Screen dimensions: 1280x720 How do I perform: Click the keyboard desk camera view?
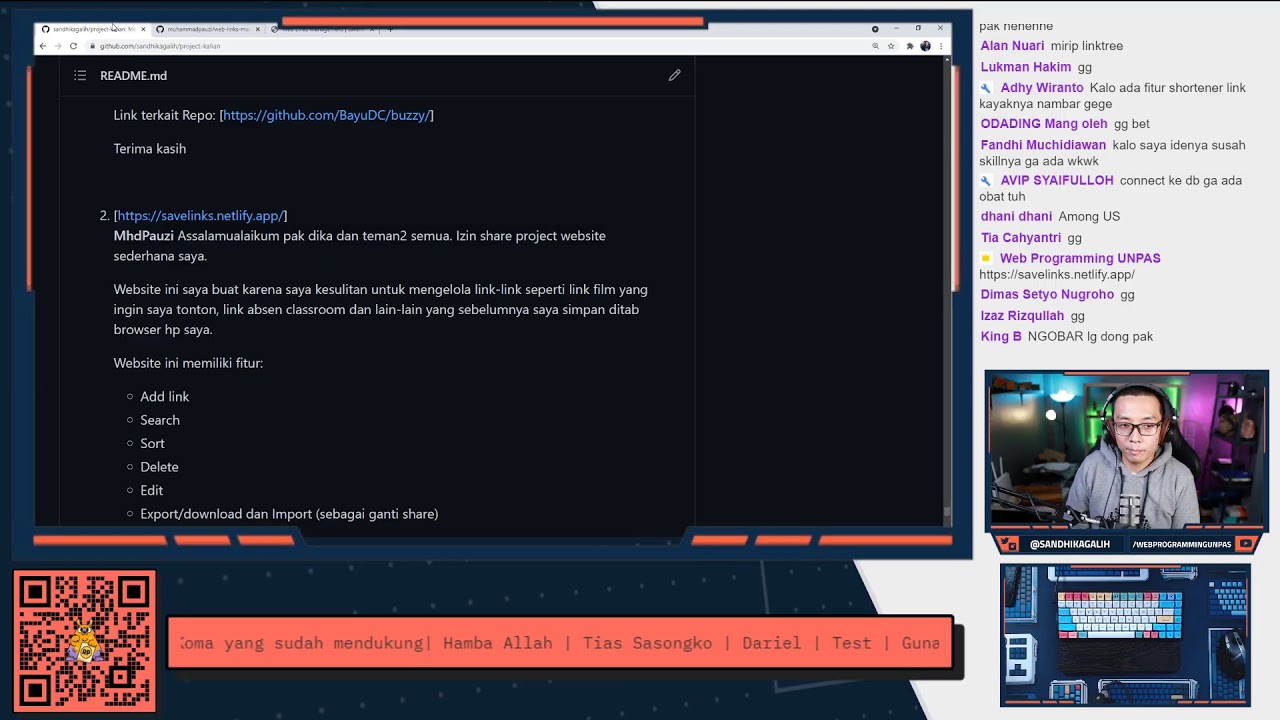click(1125, 635)
